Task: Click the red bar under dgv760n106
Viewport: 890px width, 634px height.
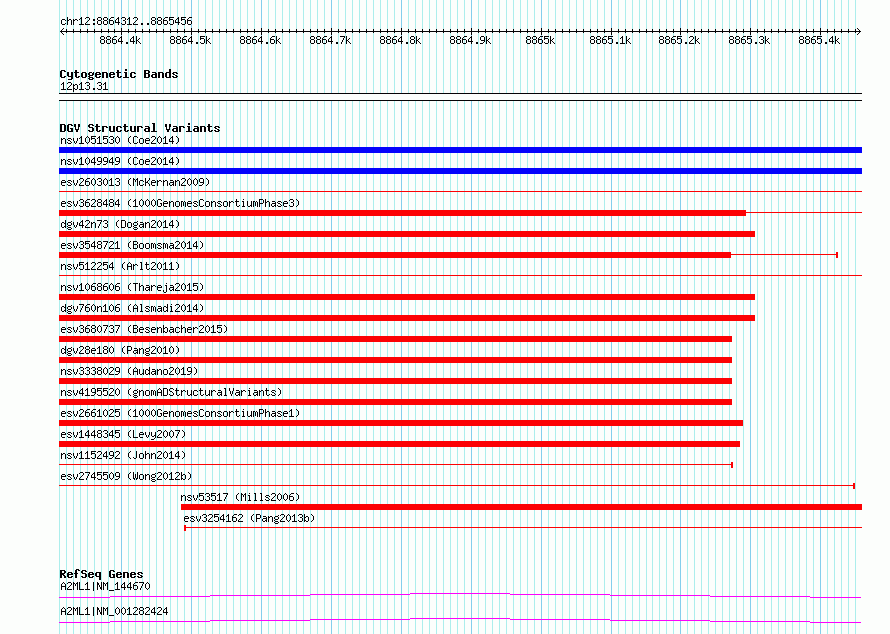Action: (407, 318)
